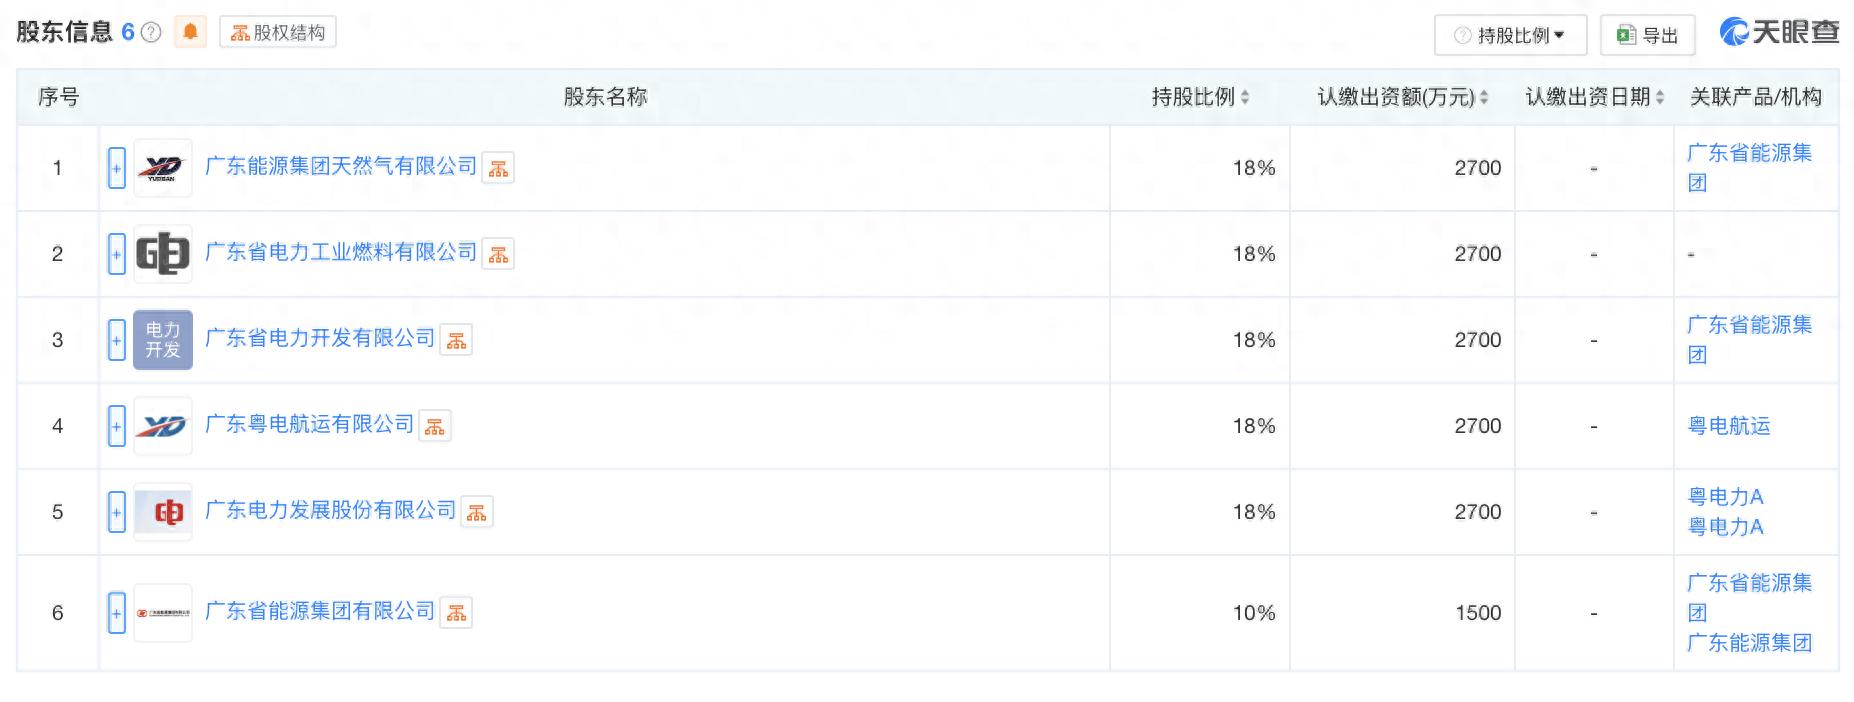Screen dimensions: 1854x702
Task: Open equity structure icon after 广东能源集团天然气有限公司
Action: coord(498,169)
